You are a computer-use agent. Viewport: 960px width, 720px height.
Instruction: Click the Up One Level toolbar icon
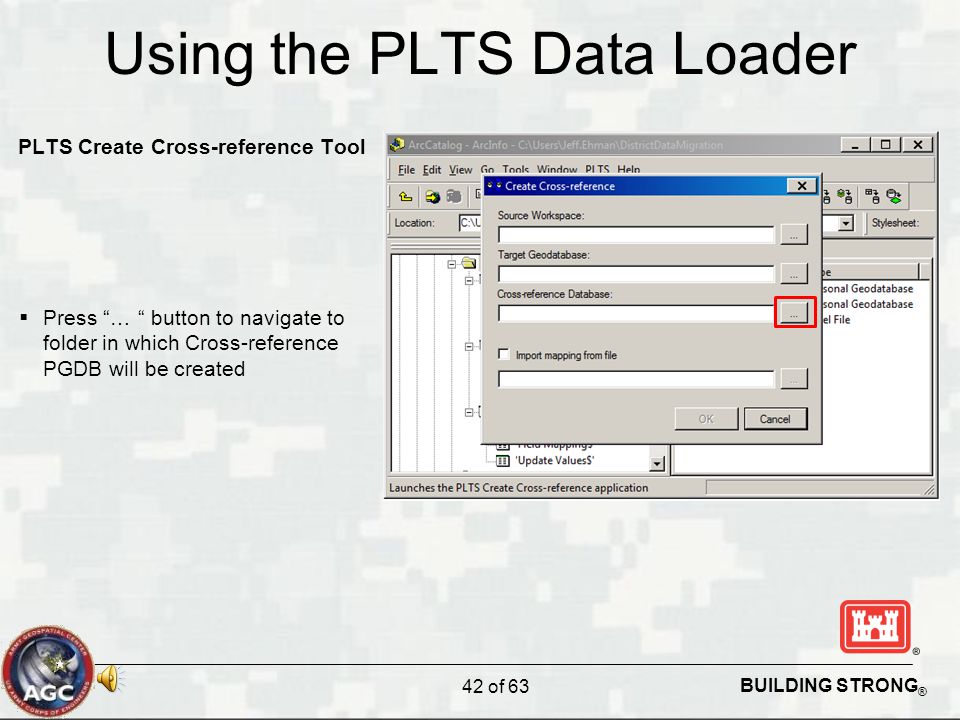405,197
